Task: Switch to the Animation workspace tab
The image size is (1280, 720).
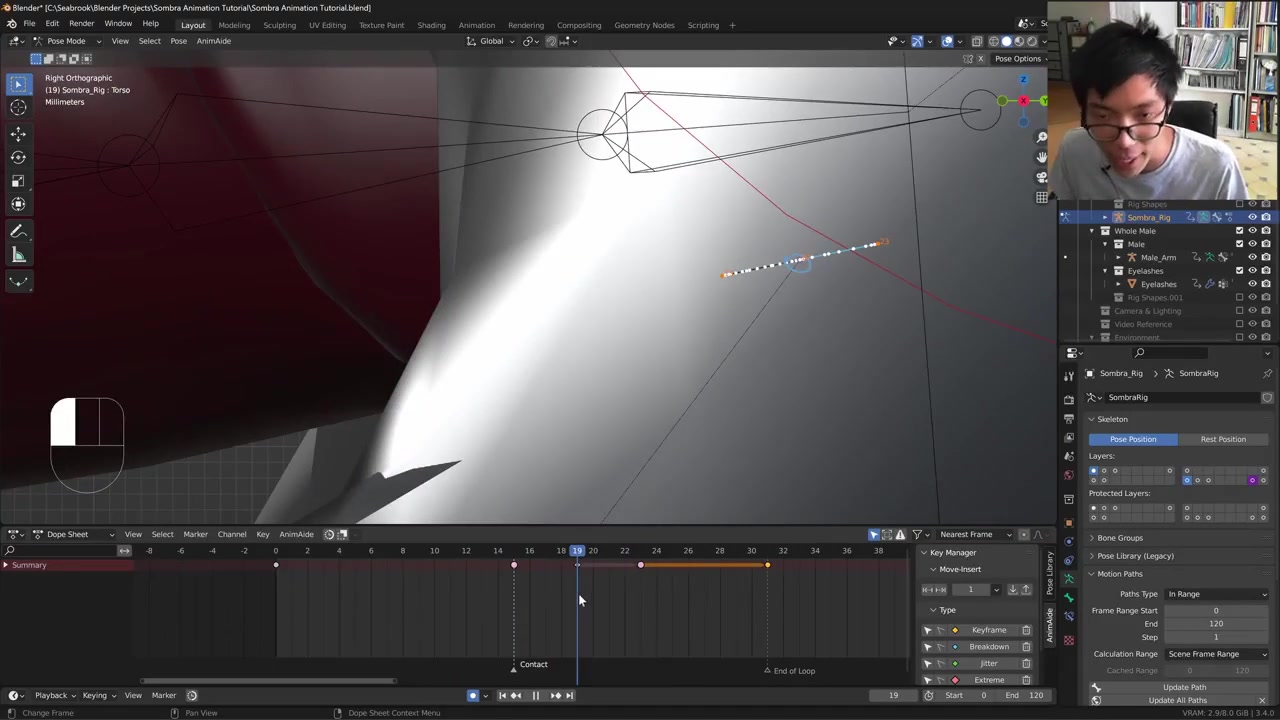Action: (476, 25)
